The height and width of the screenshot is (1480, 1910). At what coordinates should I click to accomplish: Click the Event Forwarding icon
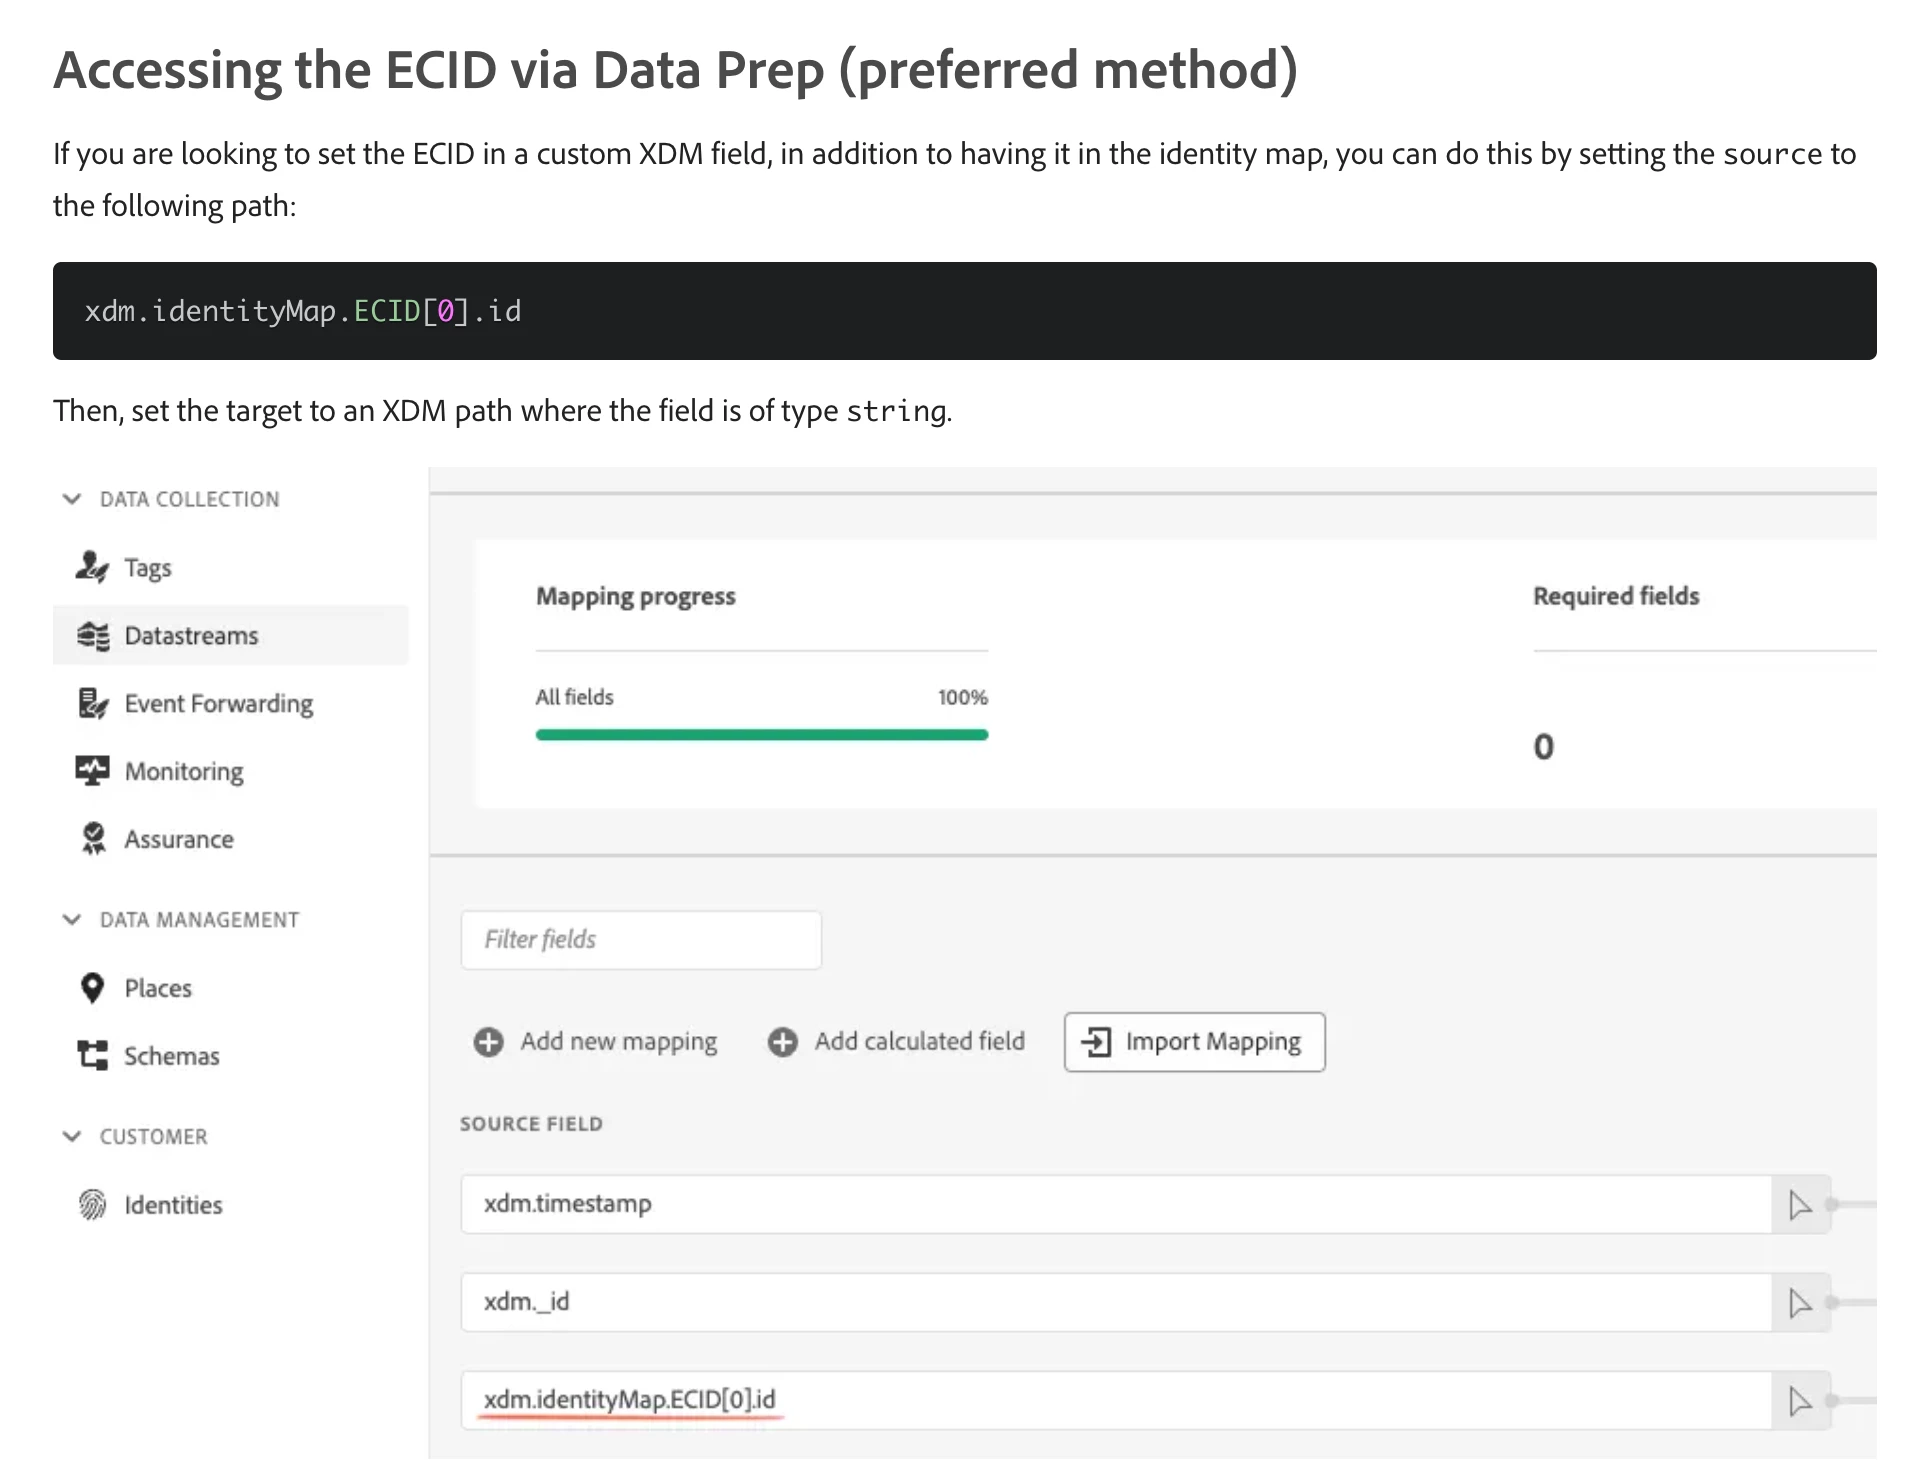(x=92, y=703)
